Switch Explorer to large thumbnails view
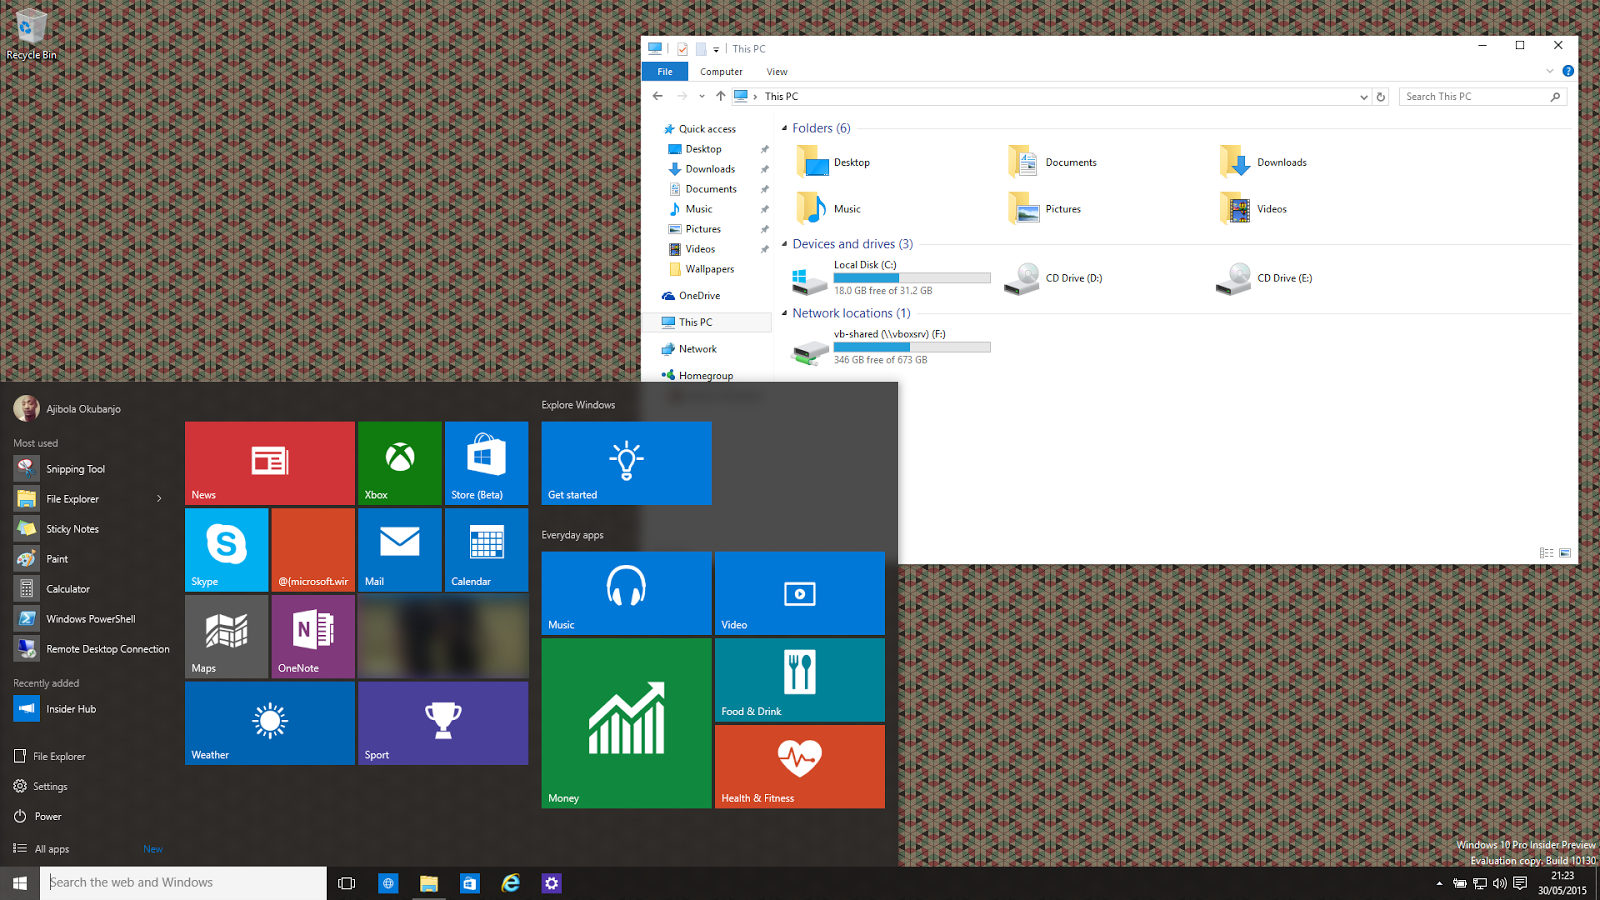Screen dimensions: 1600x900 click(x=1565, y=553)
